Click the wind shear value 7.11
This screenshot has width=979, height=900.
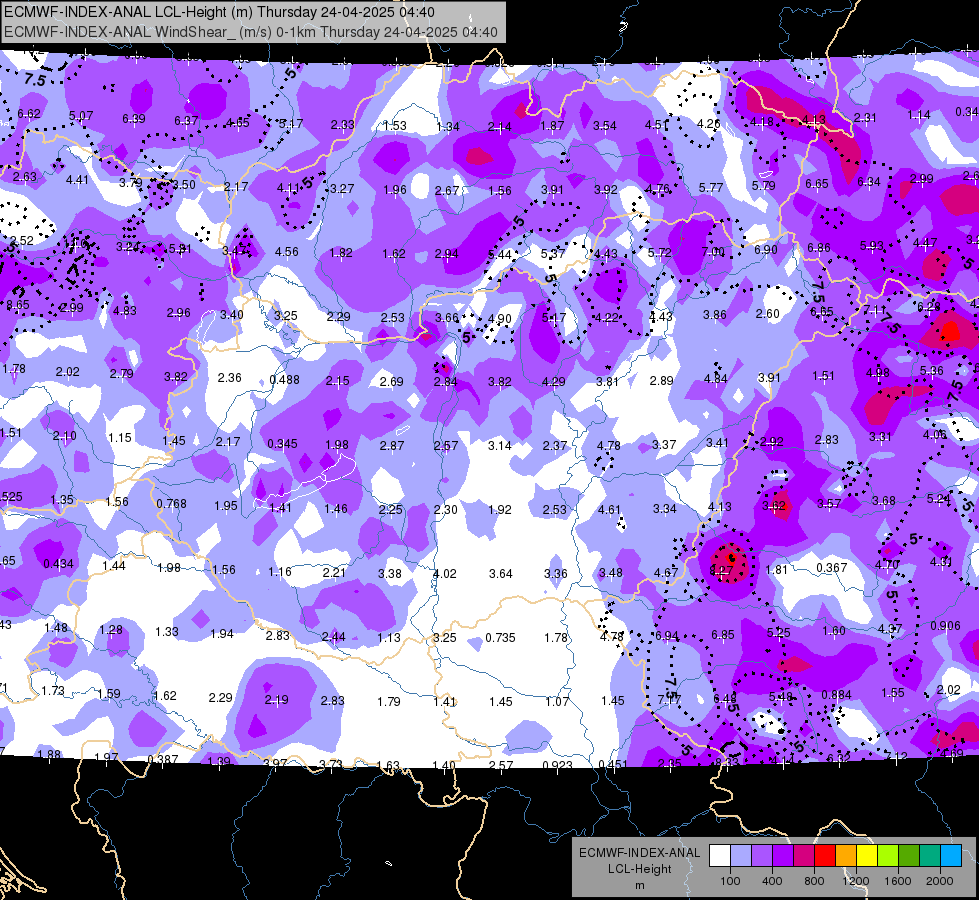(x=875, y=310)
